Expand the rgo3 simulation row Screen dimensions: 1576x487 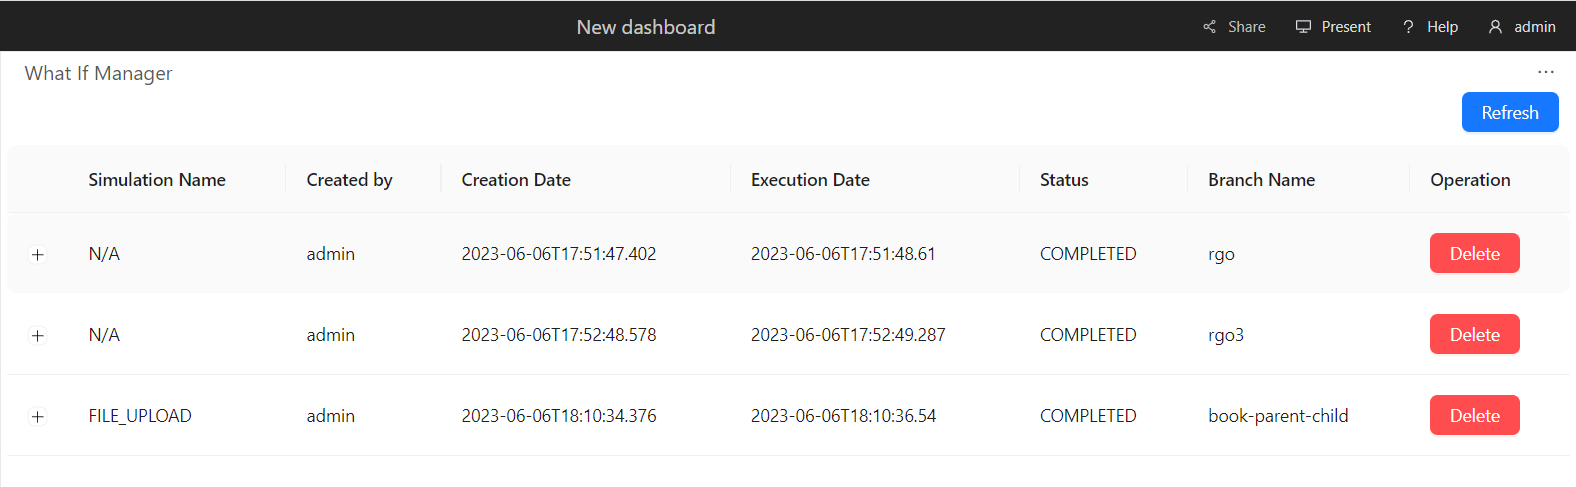(38, 335)
